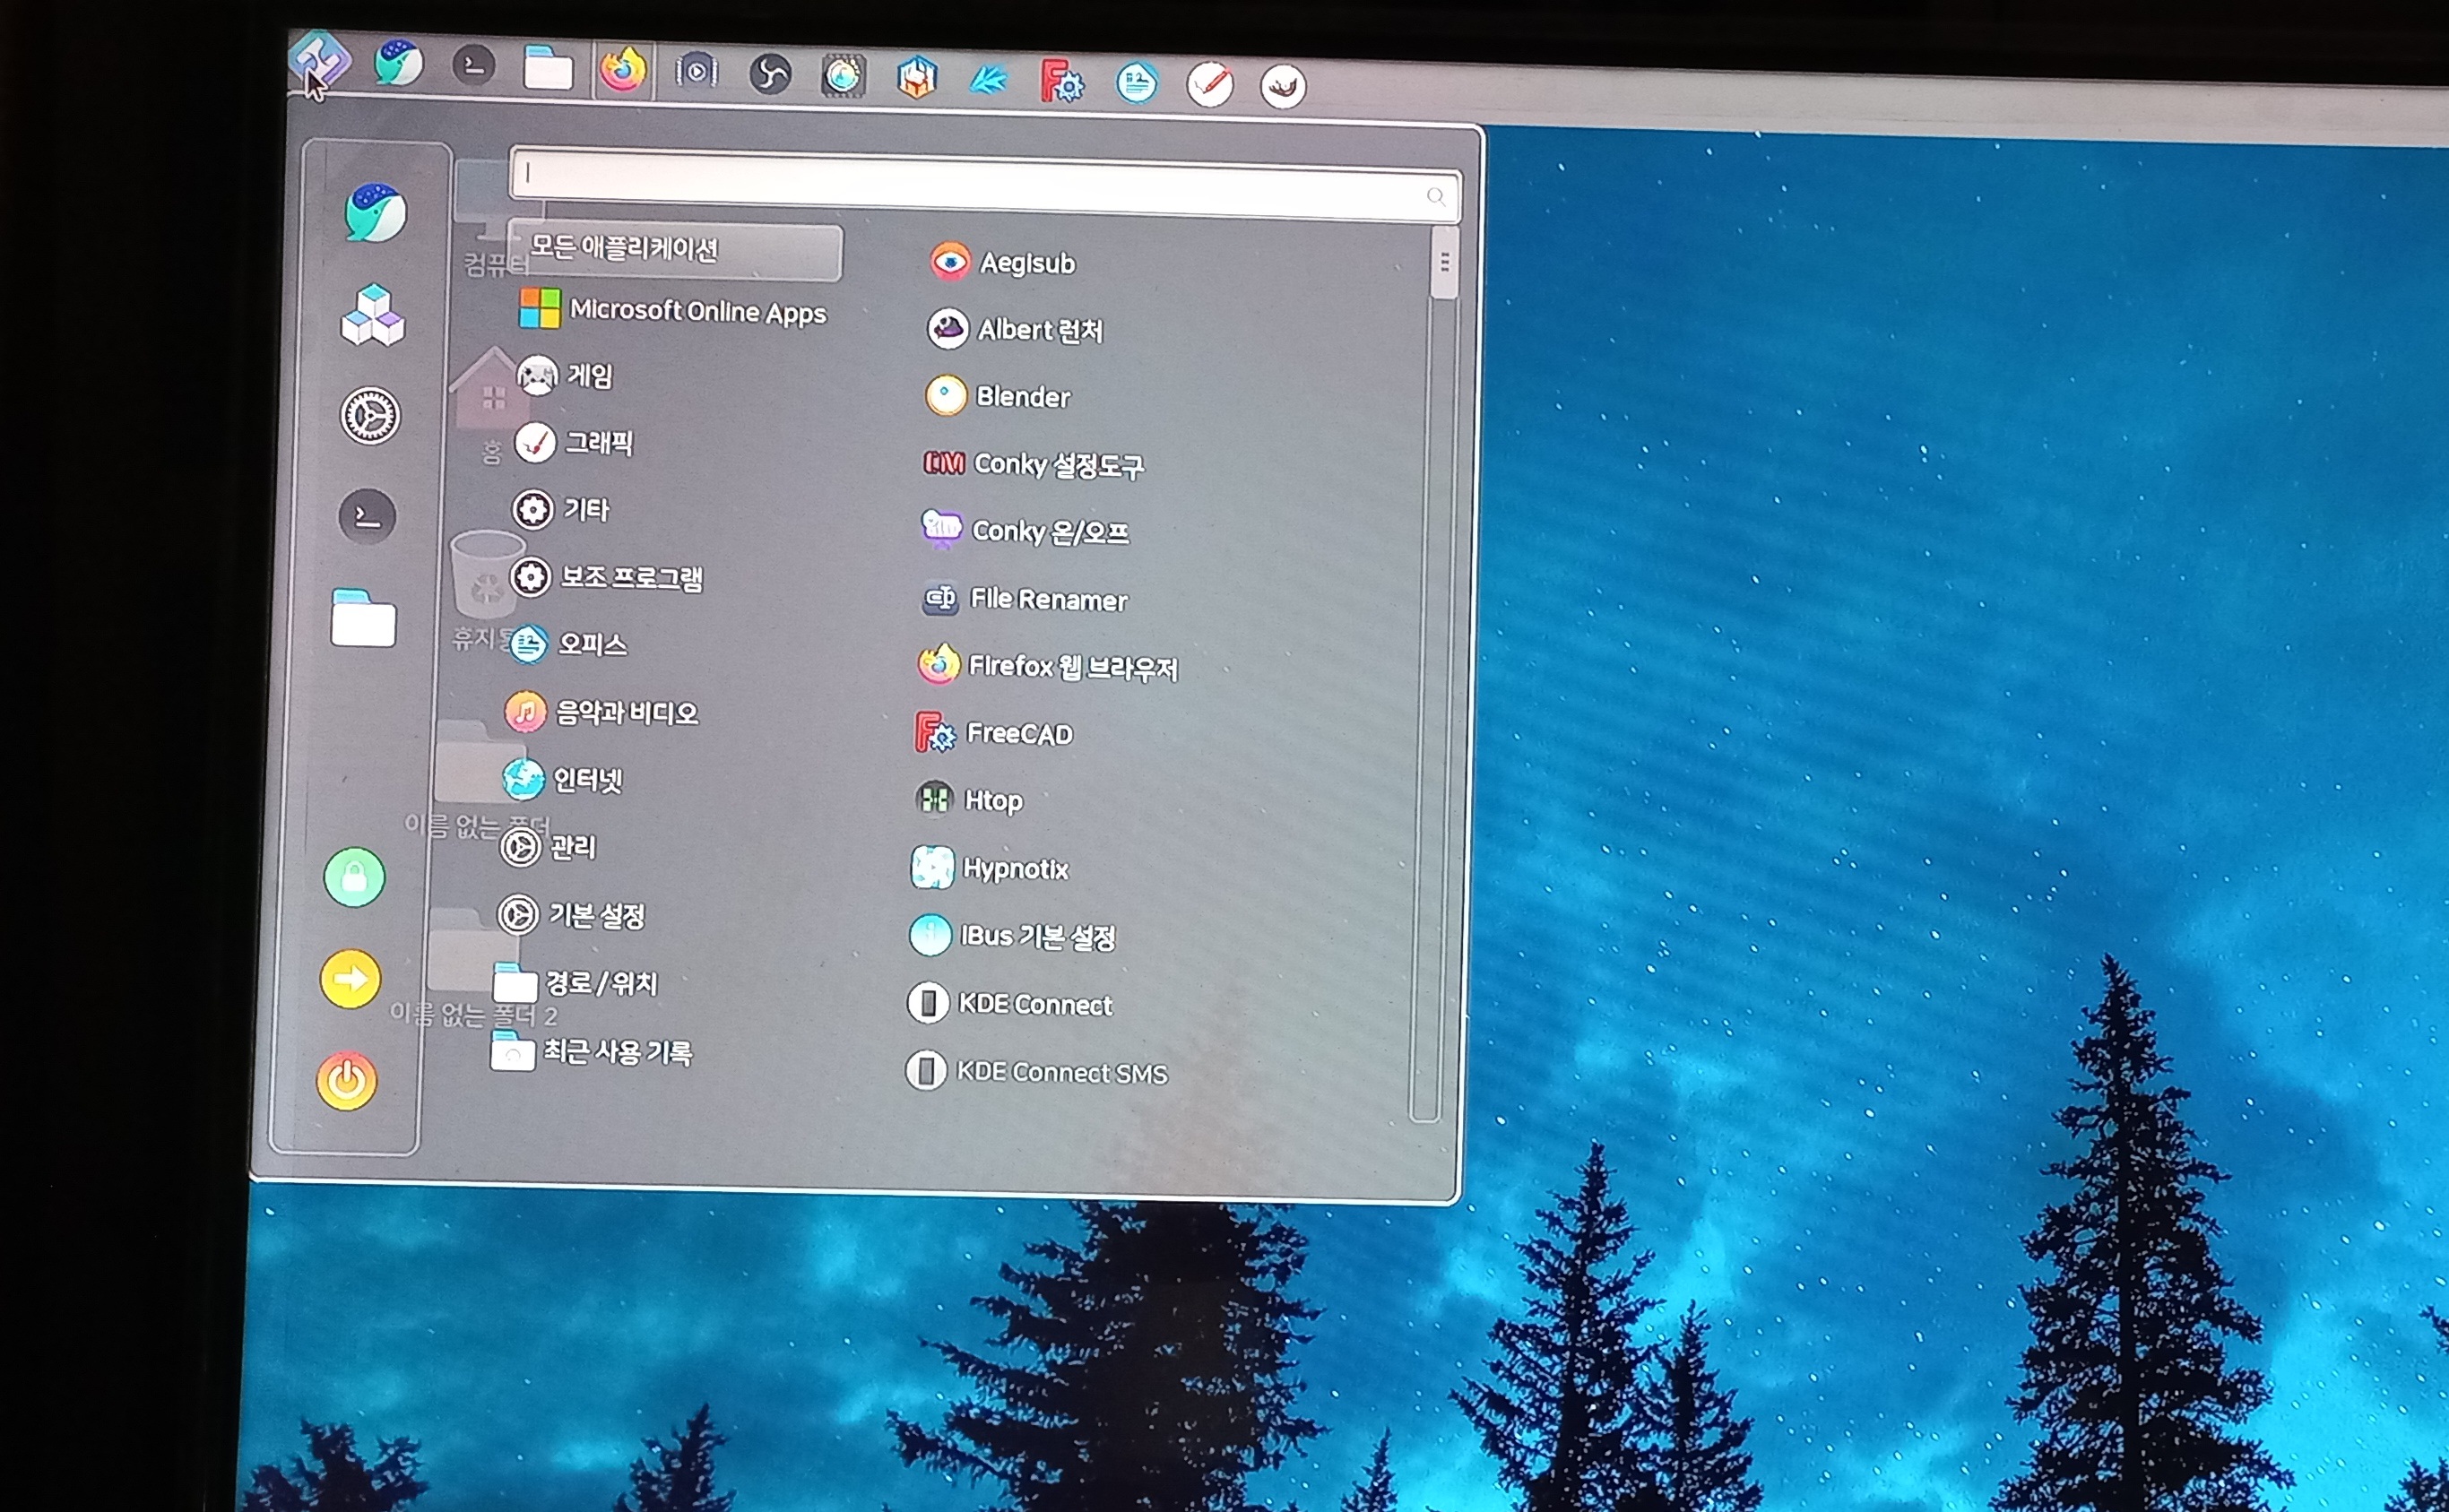Launch Albert 런처 from the application list
The height and width of the screenshot is (1512, 2449).
[1015, 329]
